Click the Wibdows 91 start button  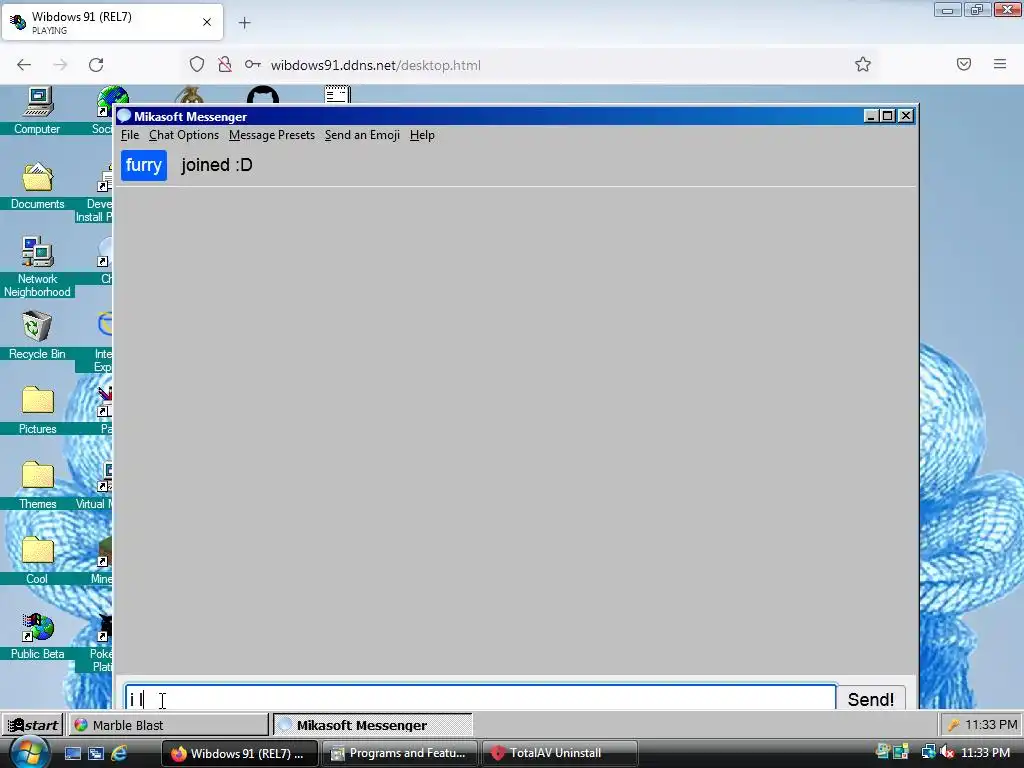33,725
